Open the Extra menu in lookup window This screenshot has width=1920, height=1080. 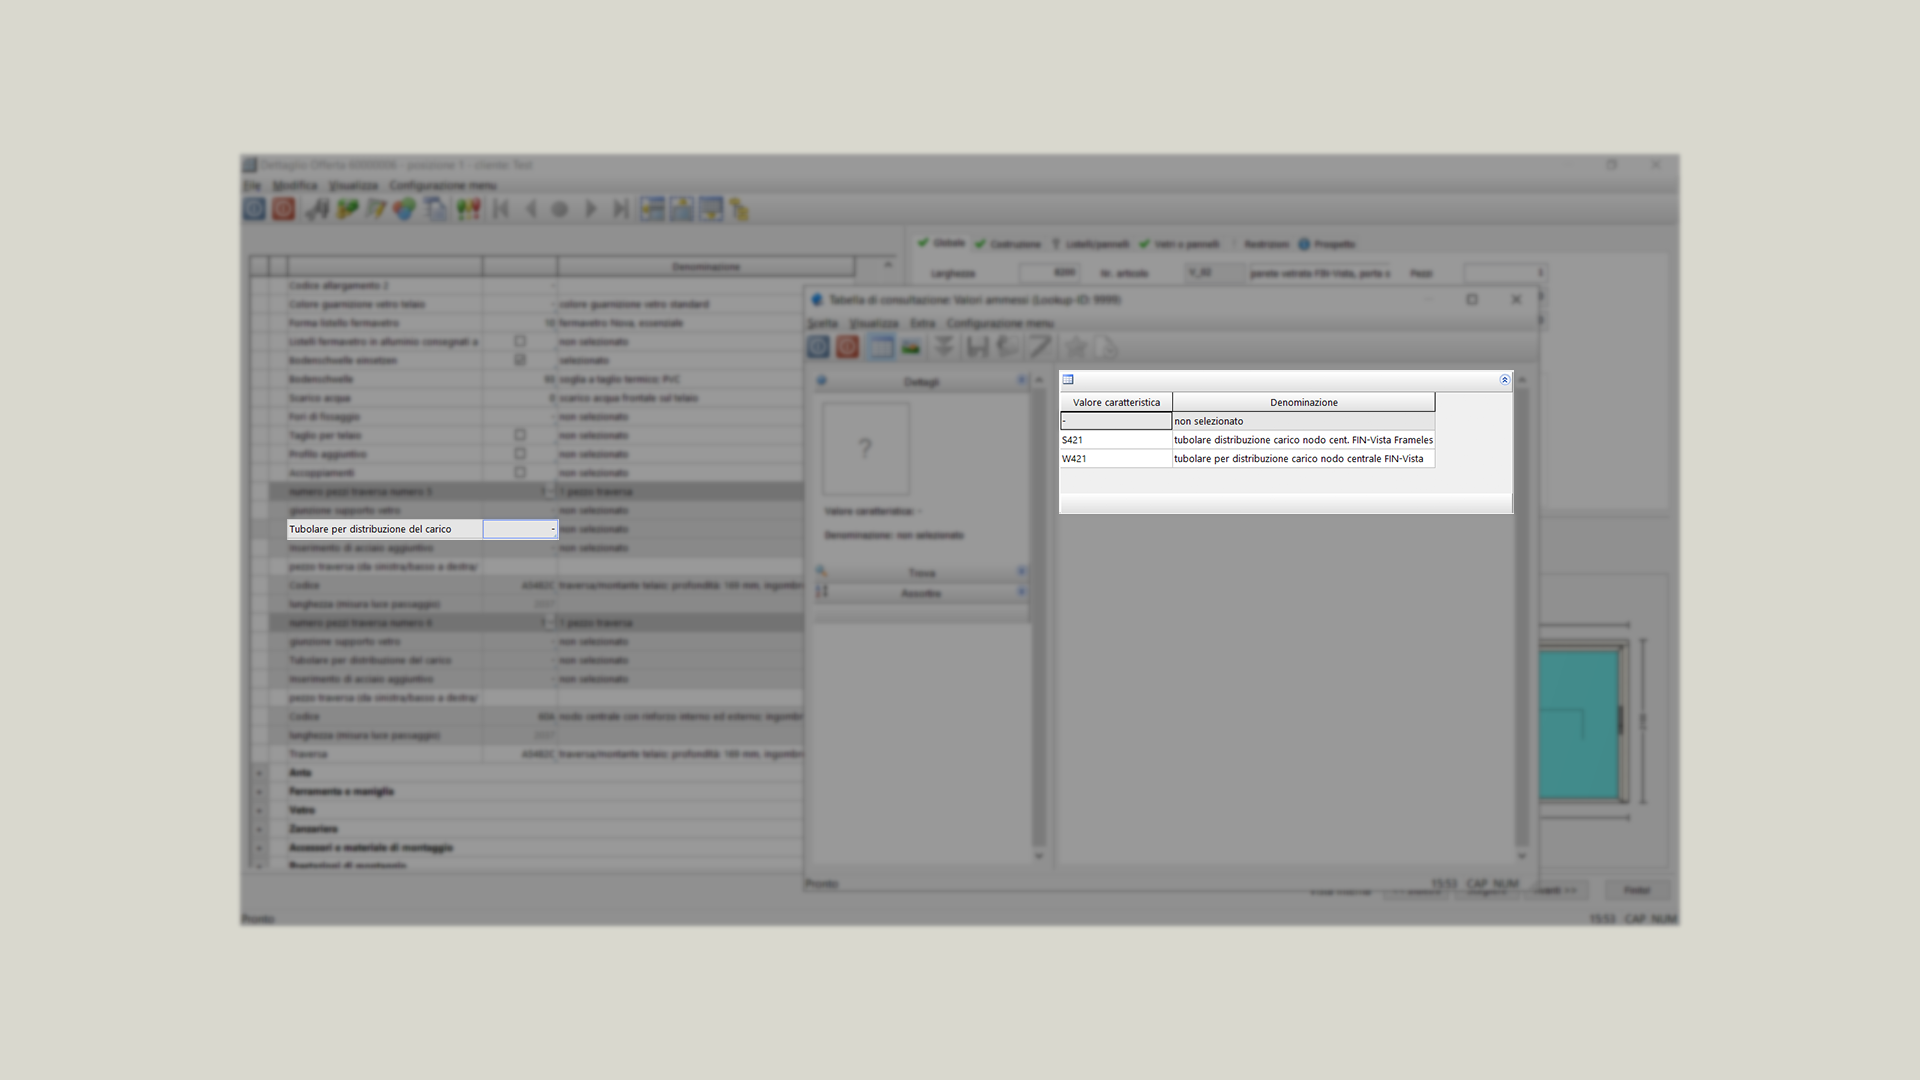pos(922,323)
